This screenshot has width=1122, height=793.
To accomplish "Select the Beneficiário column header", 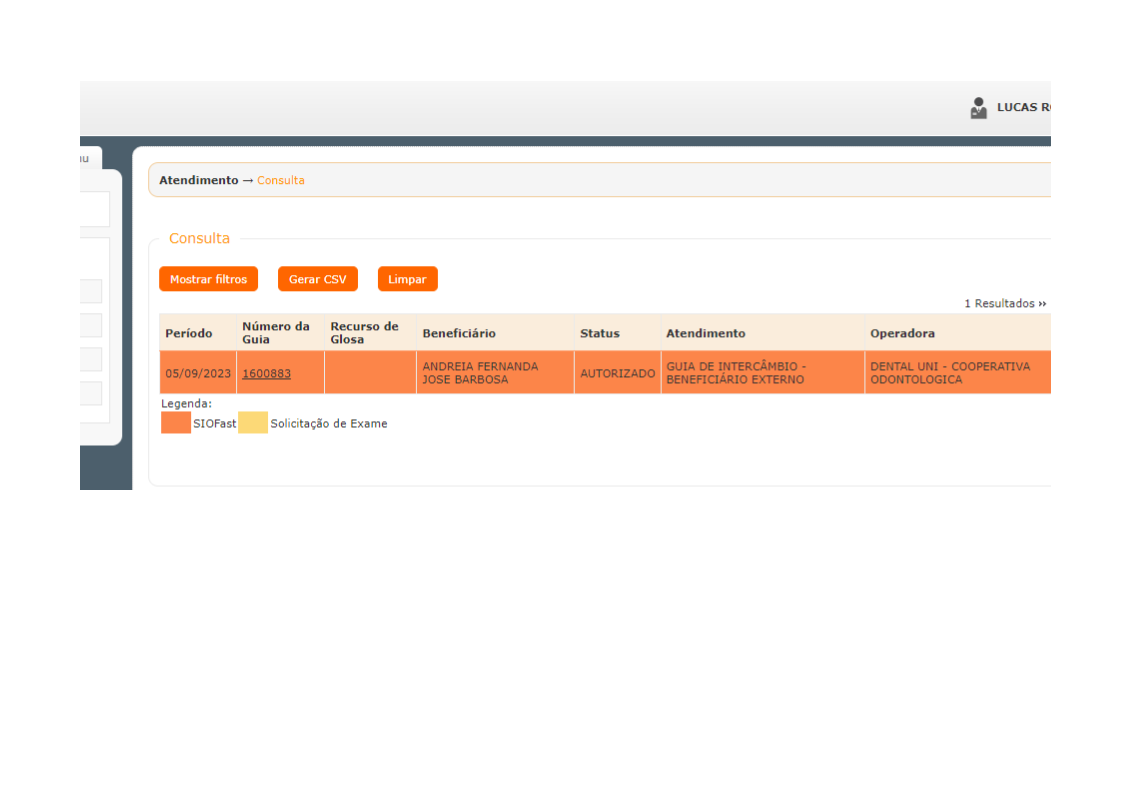I will point(458,333).
